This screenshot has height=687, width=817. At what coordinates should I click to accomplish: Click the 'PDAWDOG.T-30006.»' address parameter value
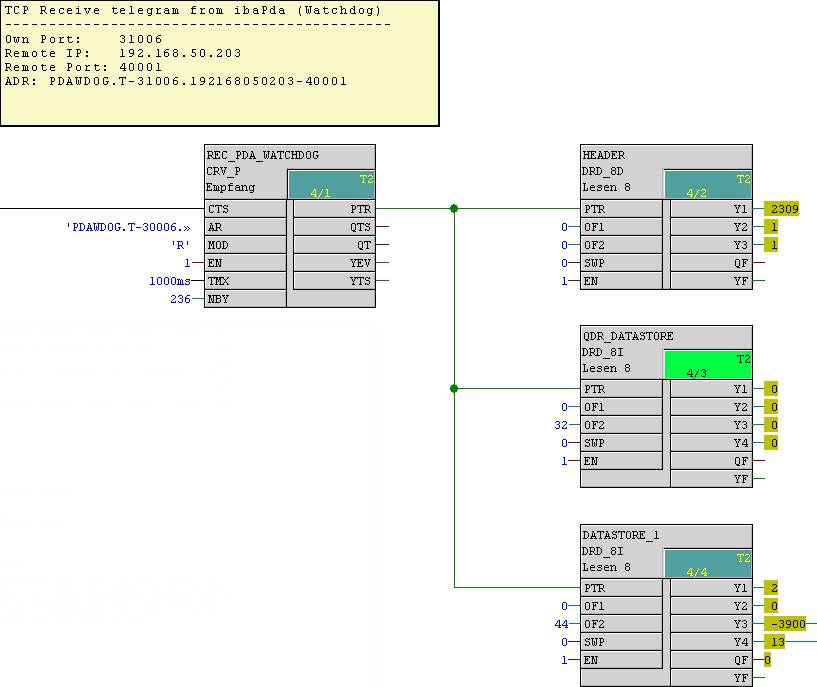pyautogui.click(x=128, y=227)
